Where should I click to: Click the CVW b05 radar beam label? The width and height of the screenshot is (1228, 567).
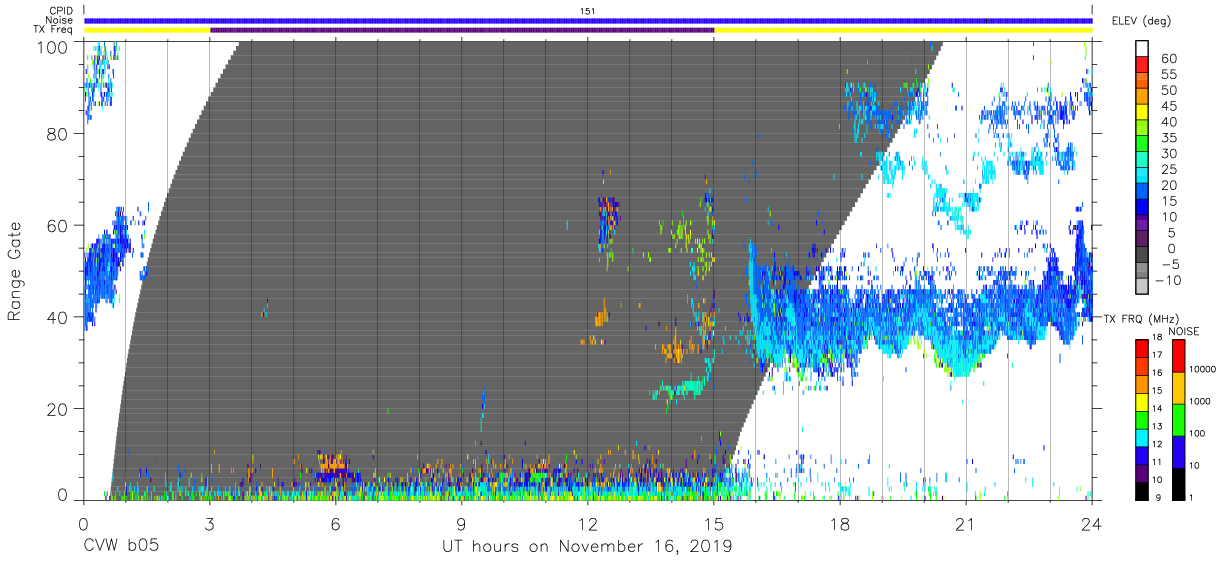tap(120, 547)
